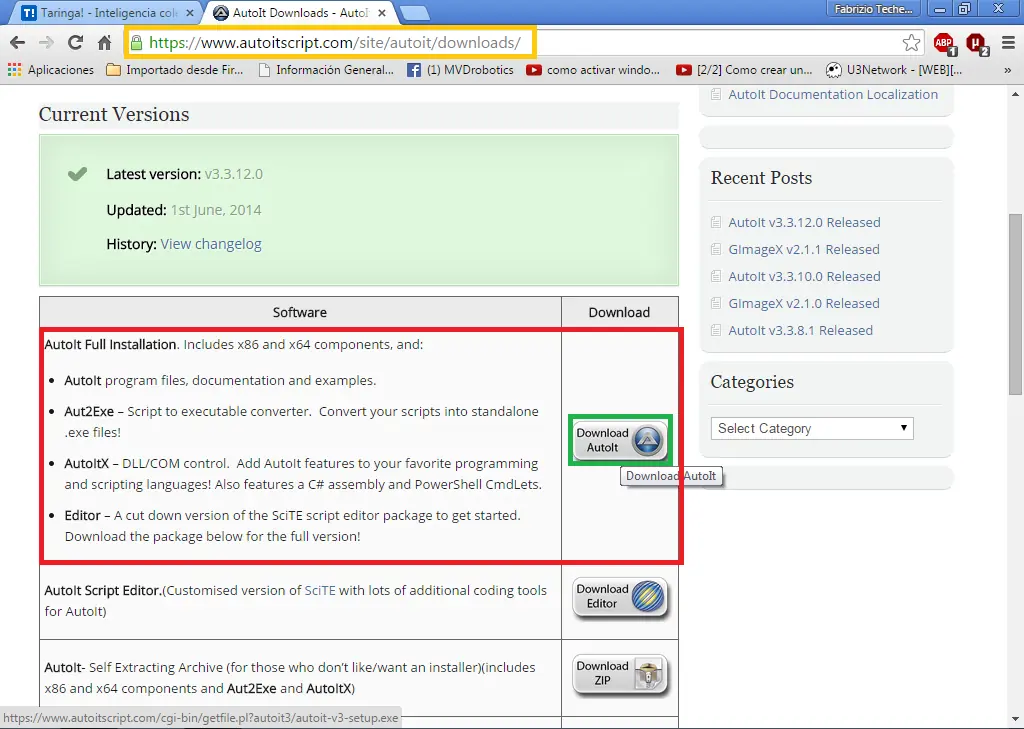
Task: Click the Download Editor button
Action: (x=620, y=596)
